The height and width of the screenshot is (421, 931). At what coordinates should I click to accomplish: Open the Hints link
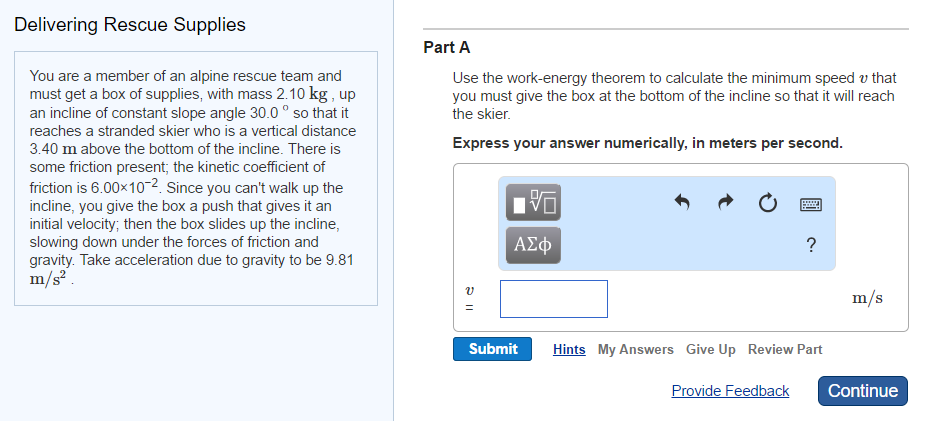(569, 350)
